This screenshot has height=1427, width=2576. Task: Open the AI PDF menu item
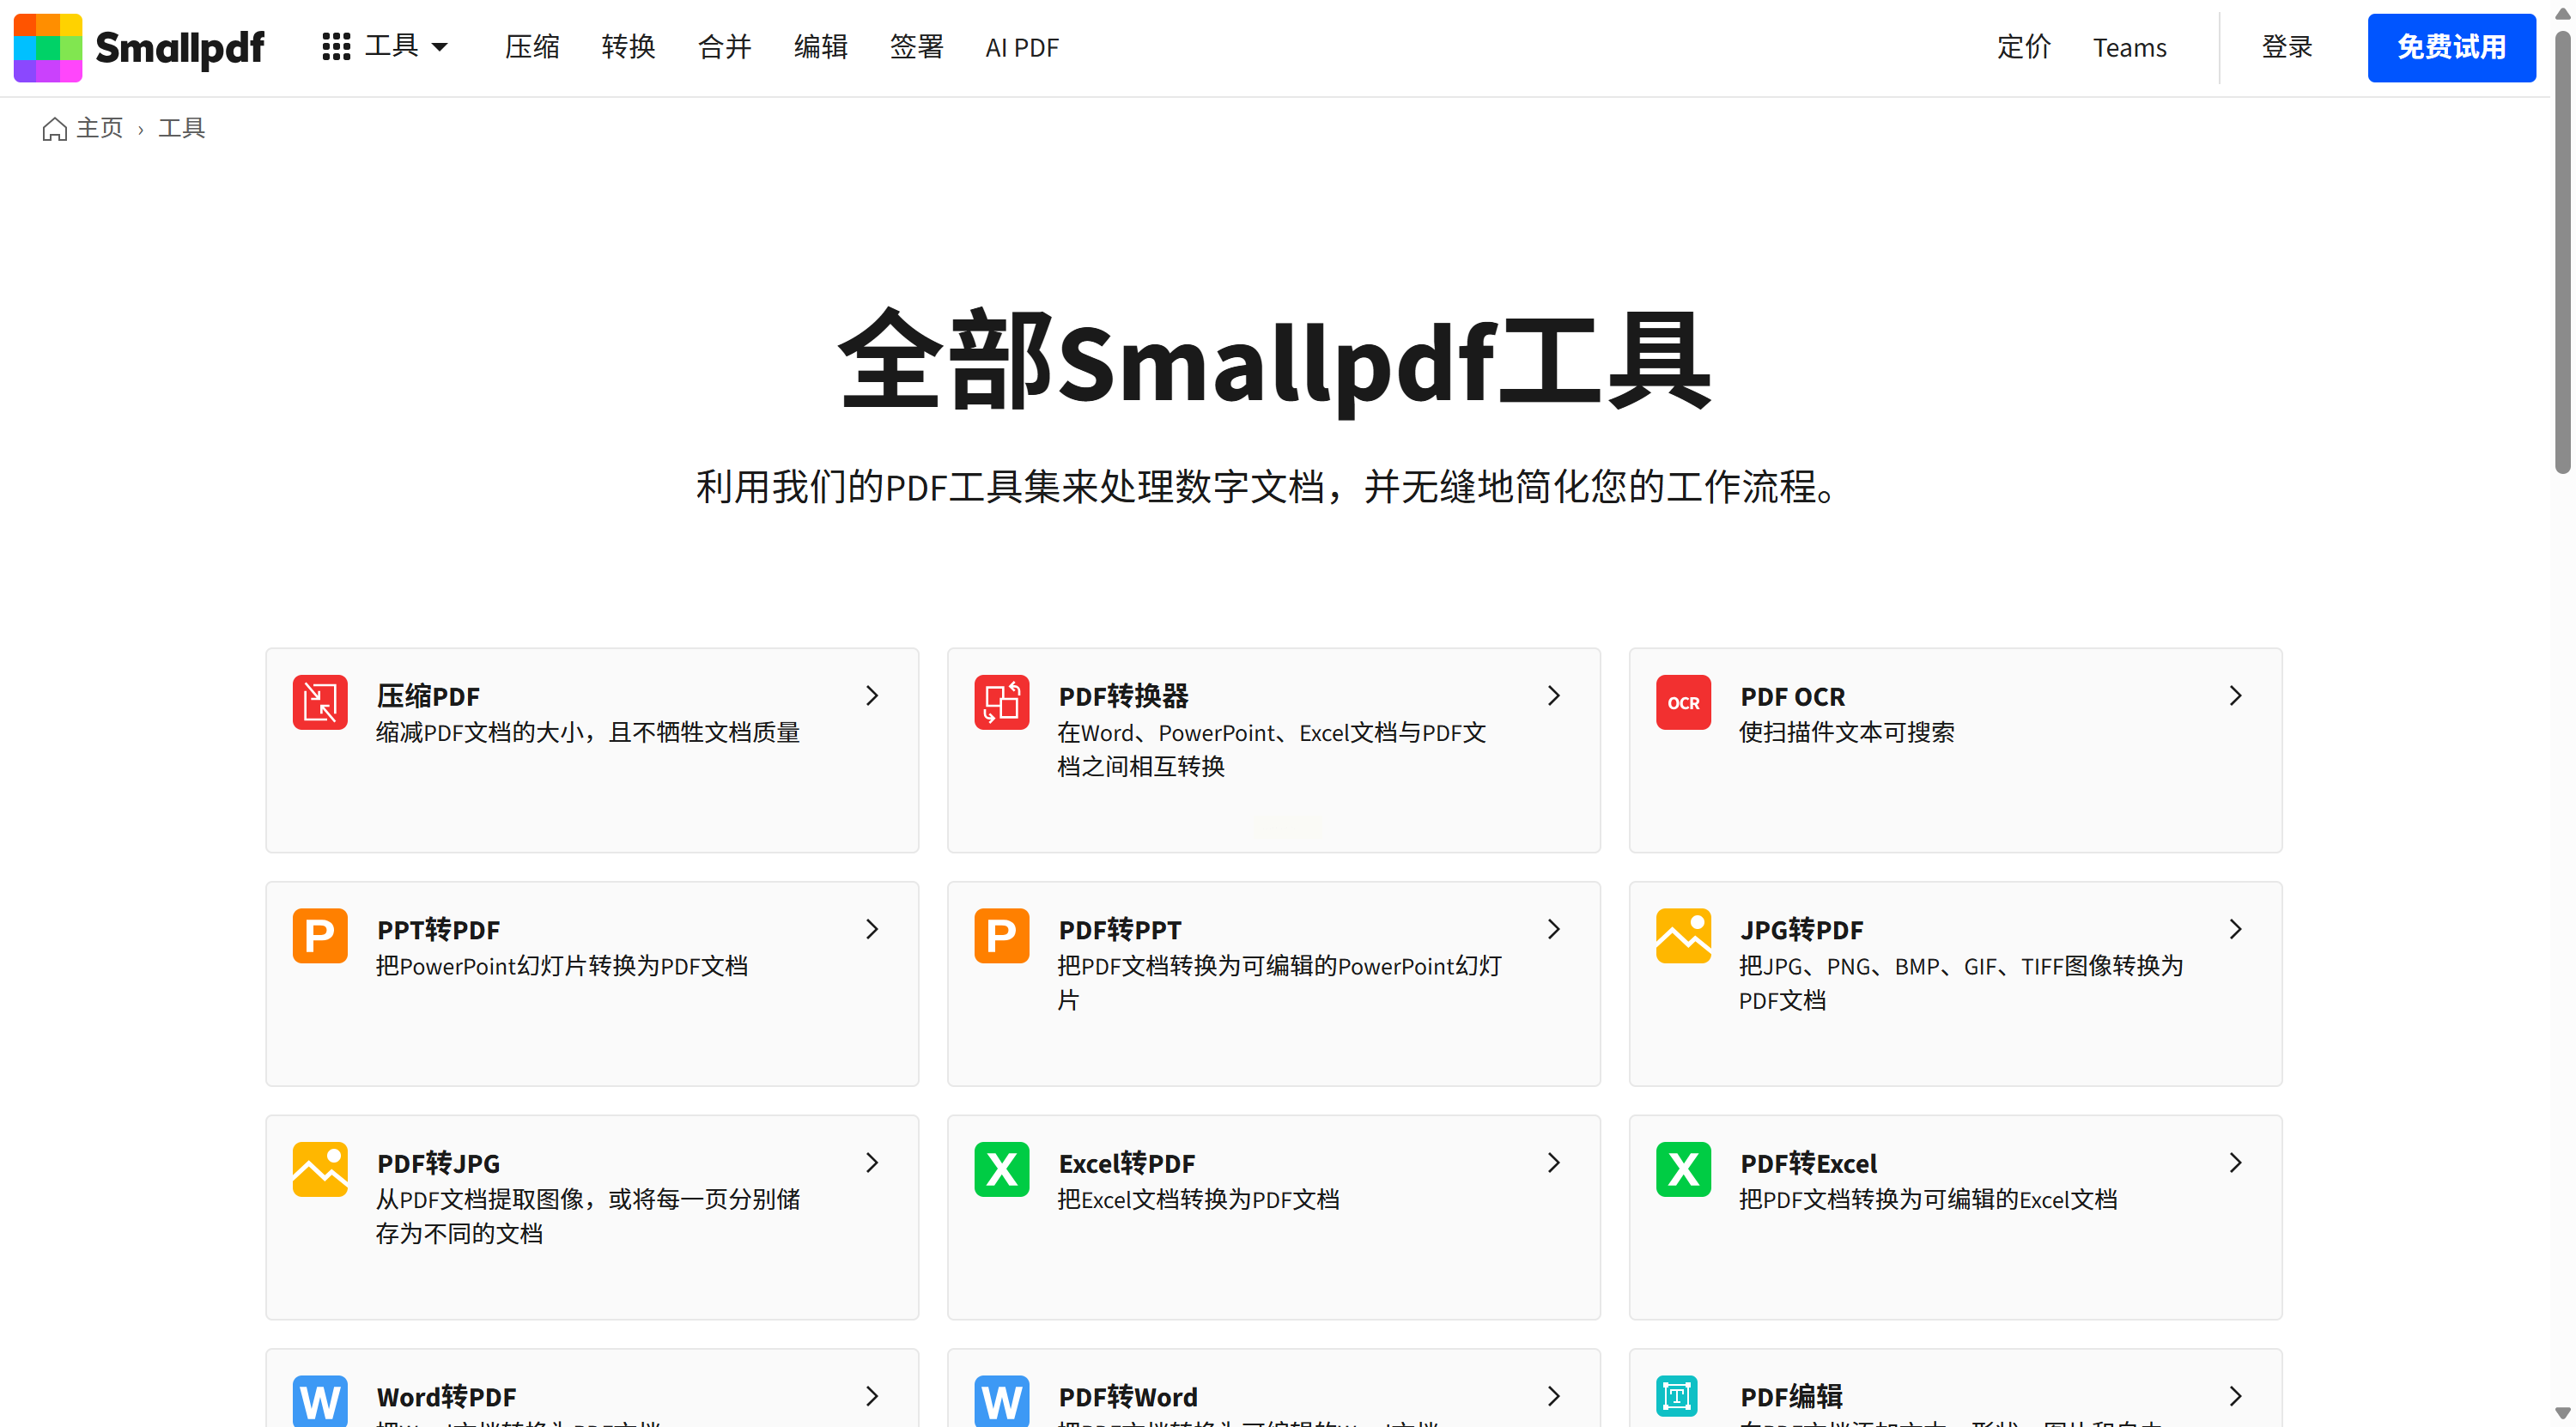tap(1021, 47)
